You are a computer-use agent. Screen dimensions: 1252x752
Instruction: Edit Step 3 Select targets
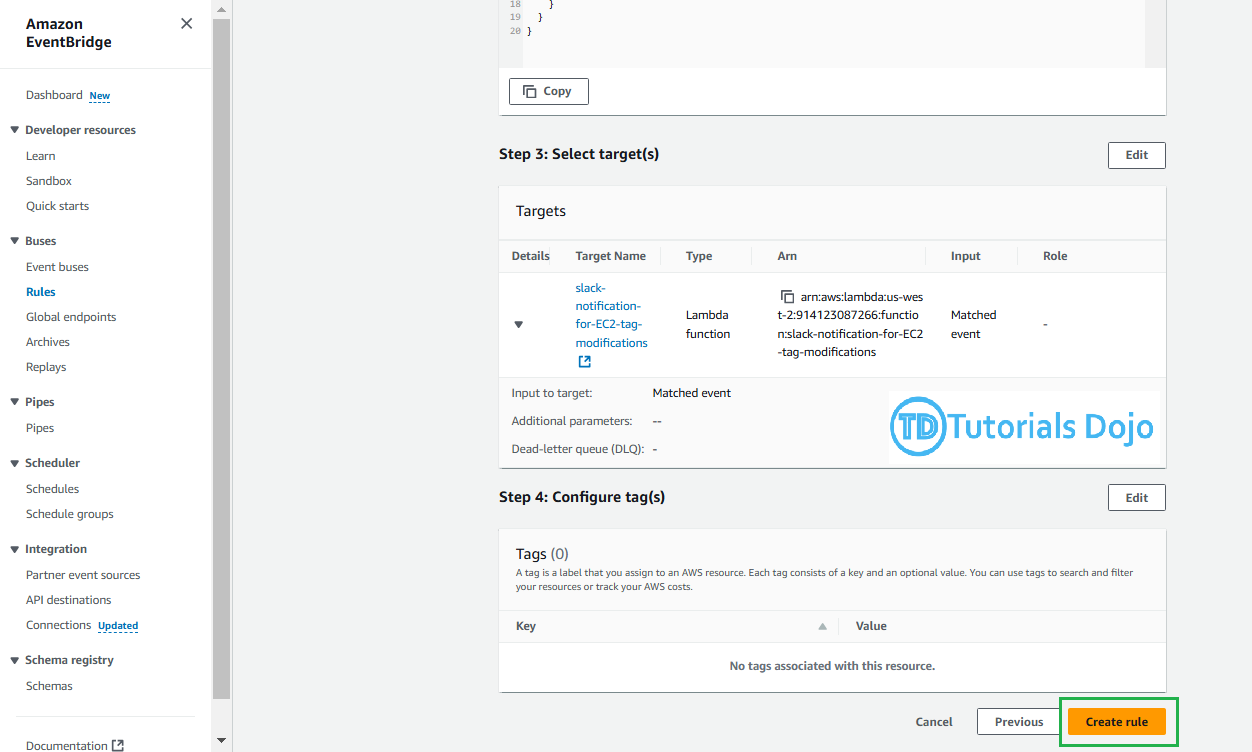1137,155
